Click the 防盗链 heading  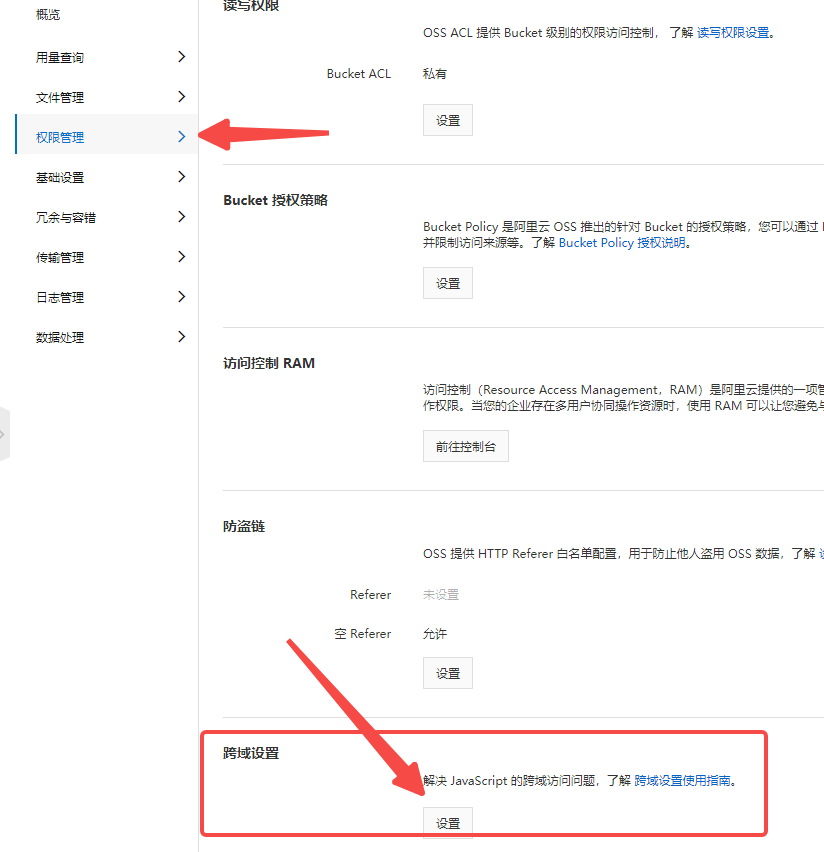[244, 527]
